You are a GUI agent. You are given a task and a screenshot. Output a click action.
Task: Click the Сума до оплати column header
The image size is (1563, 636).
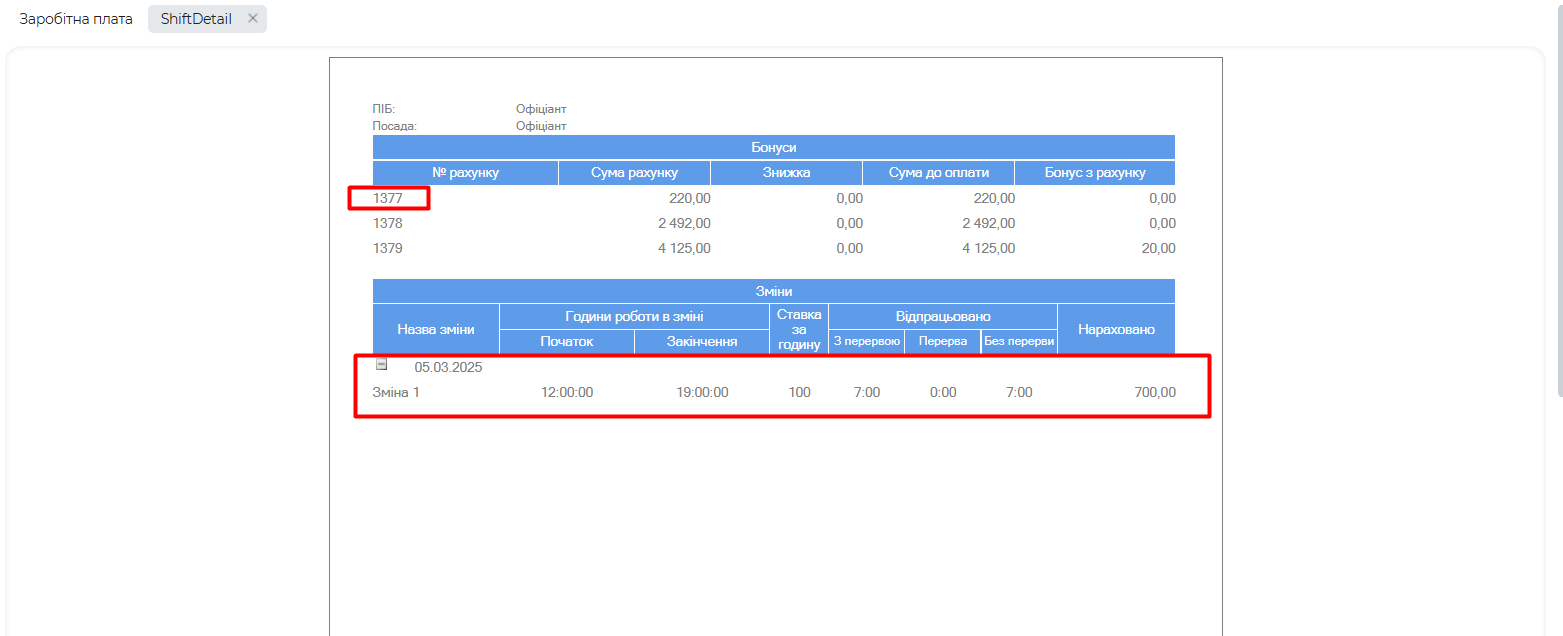938,173
